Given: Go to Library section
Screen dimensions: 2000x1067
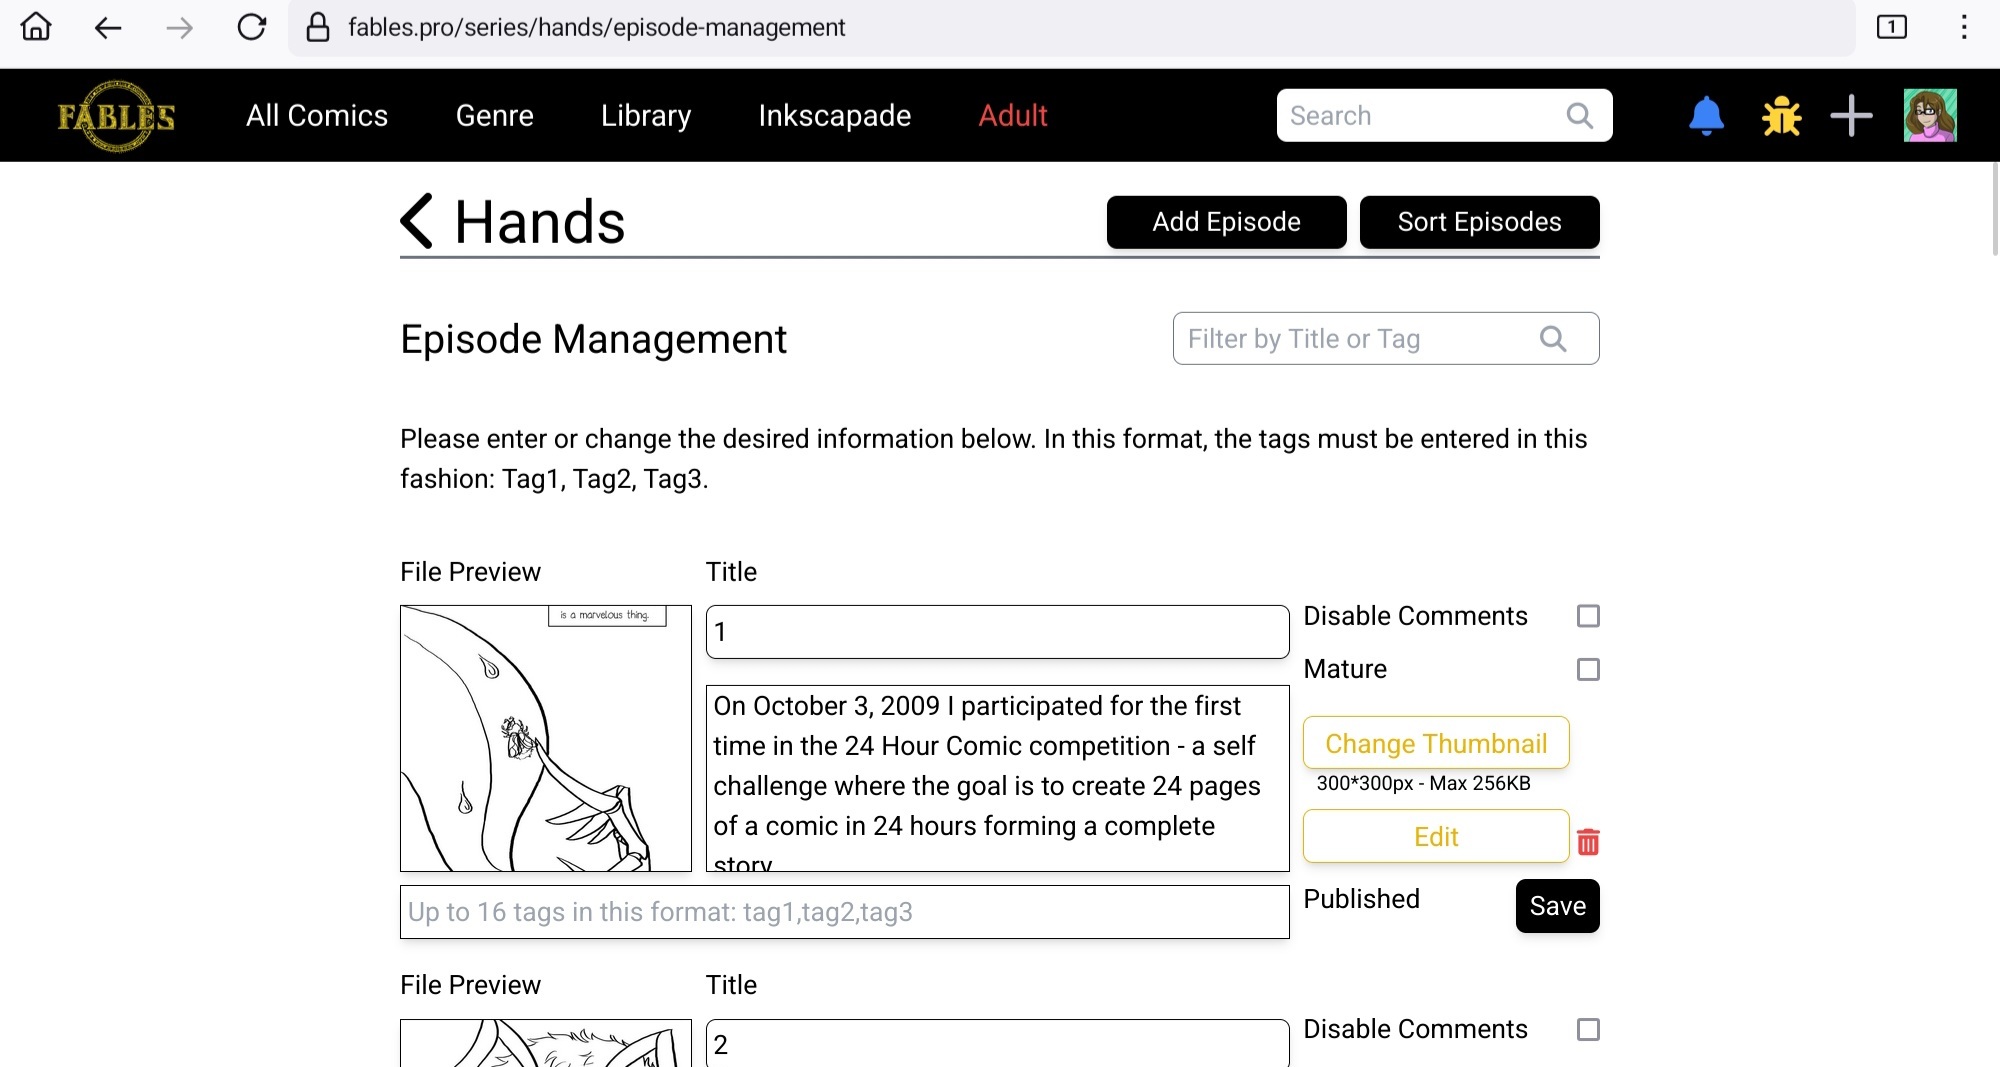Looking at the screenshot, I should pyautogui.click(x=646, y=116).
